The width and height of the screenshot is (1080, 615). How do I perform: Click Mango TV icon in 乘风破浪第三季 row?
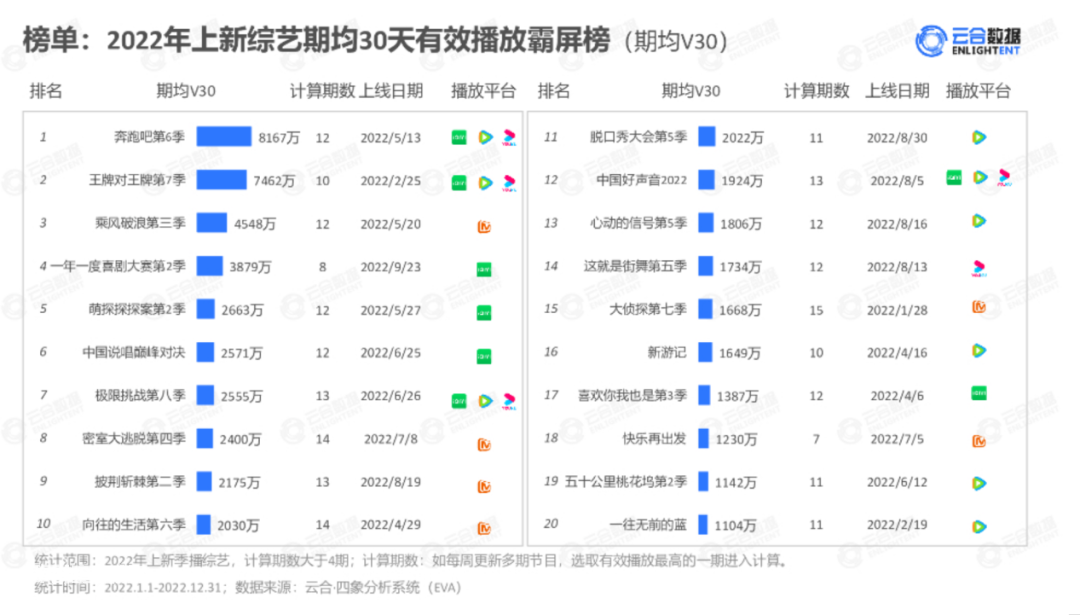click(x=484, y=227)
